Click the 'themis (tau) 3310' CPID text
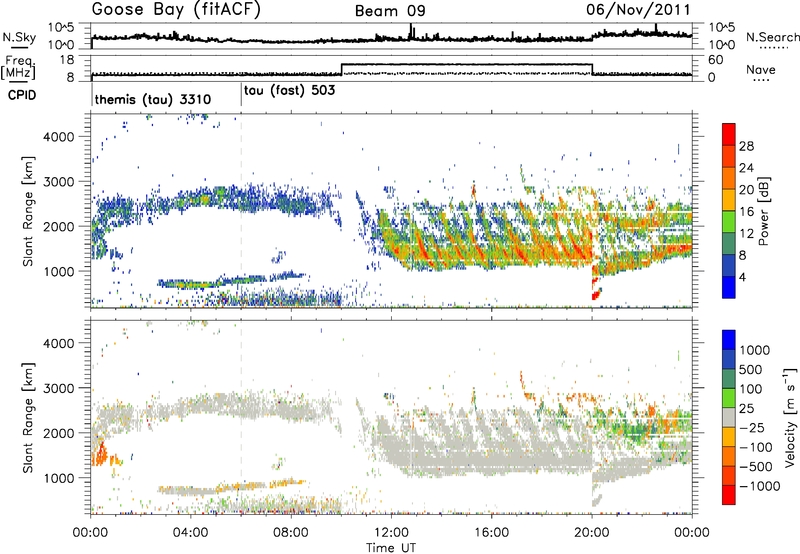800x554 pixels. [x=153, y=99]
